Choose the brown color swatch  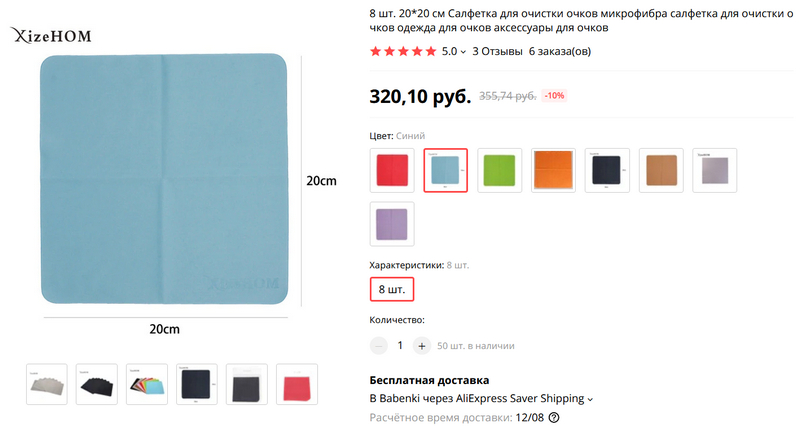click(x=661, y=170)
